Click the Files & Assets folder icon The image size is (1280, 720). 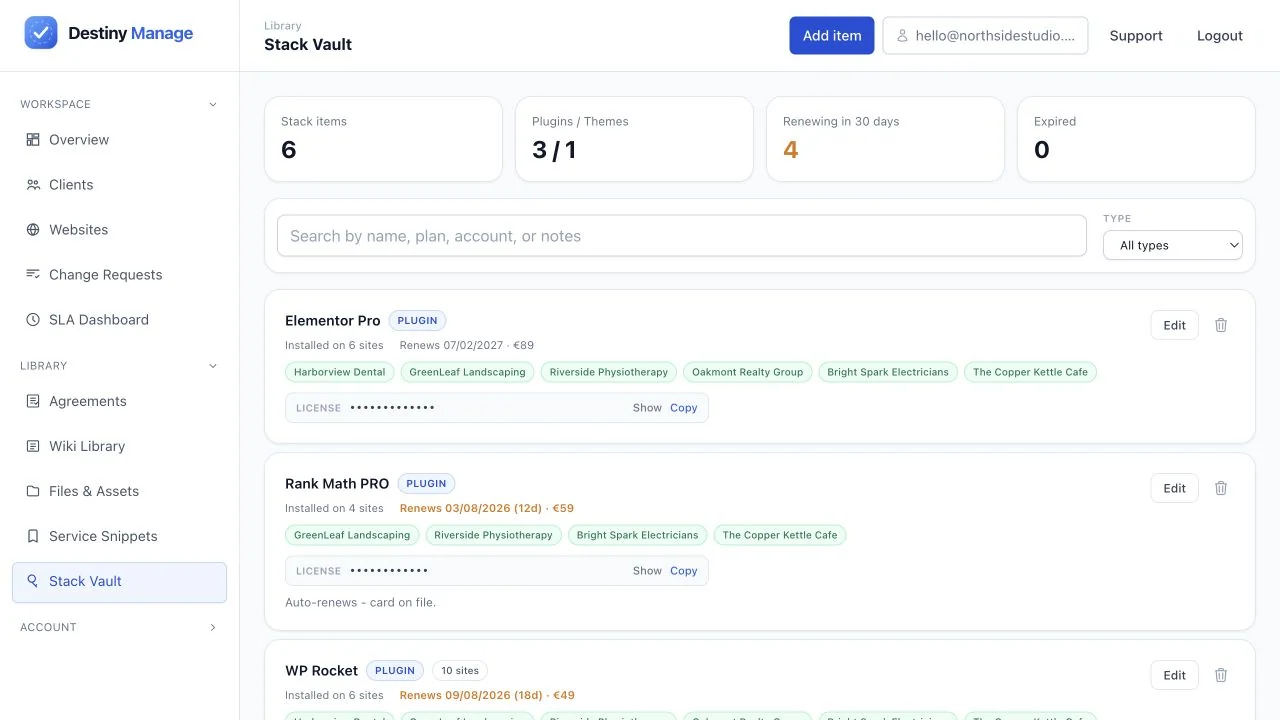[x=33, y=491]
